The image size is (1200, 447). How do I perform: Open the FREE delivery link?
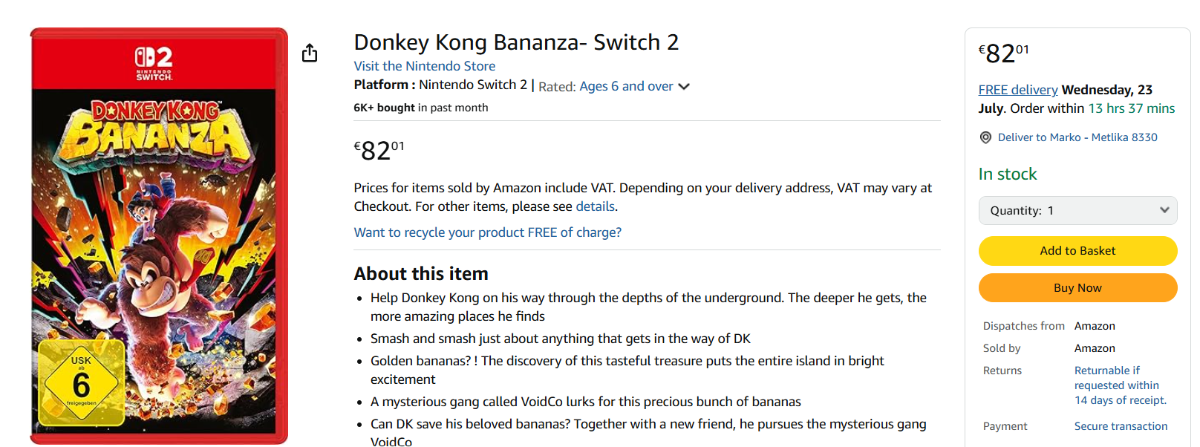coord(1018,89)
